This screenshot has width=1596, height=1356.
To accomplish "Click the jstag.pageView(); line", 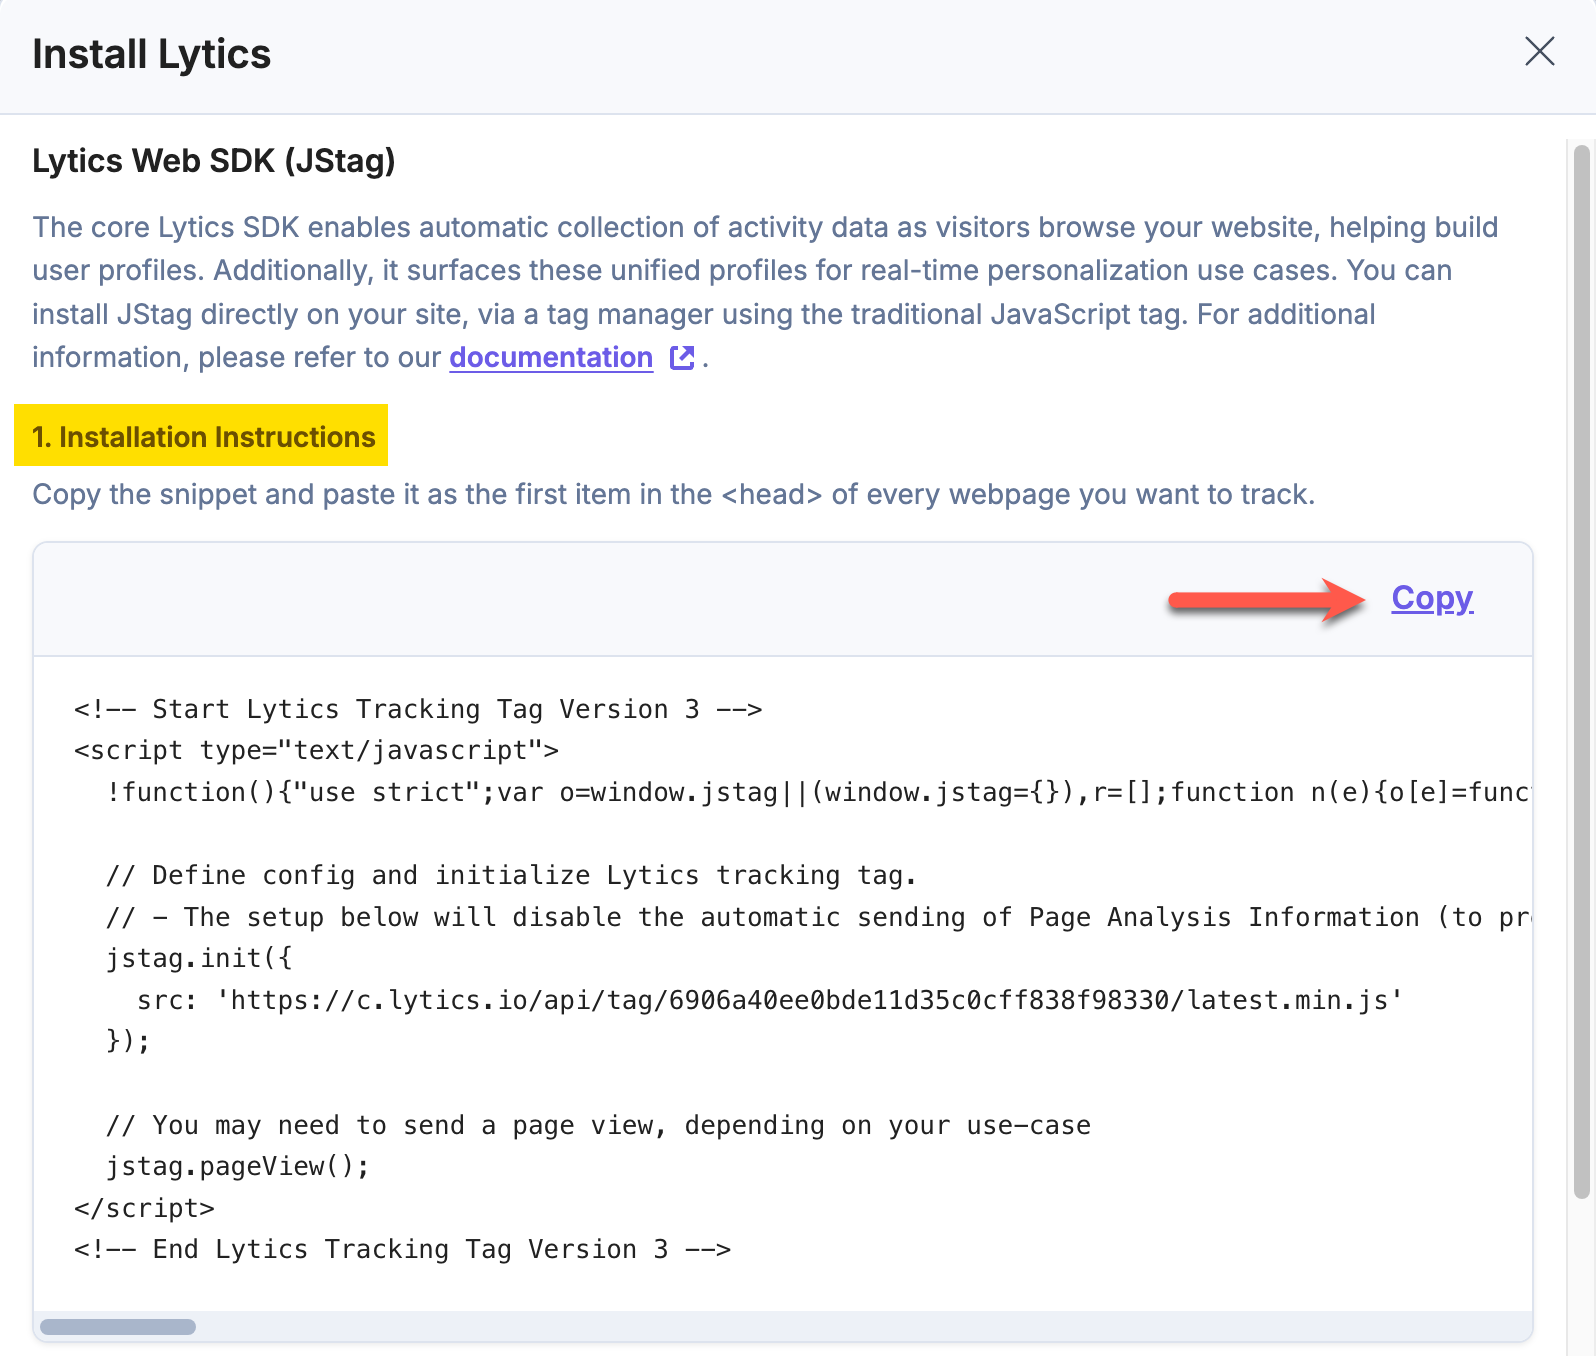I will click(238, 1166).
